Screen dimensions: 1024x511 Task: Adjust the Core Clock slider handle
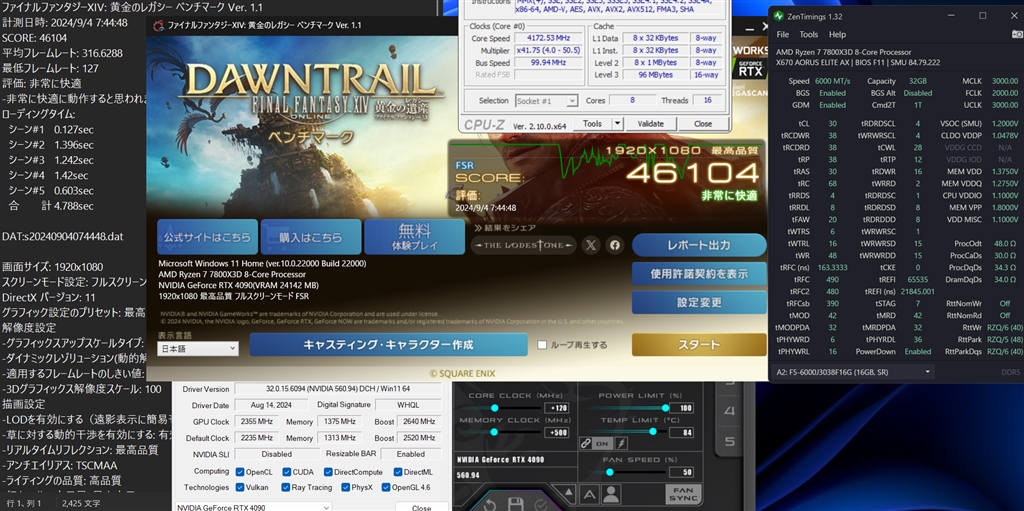pyautogui.click(x=494, y=408)
